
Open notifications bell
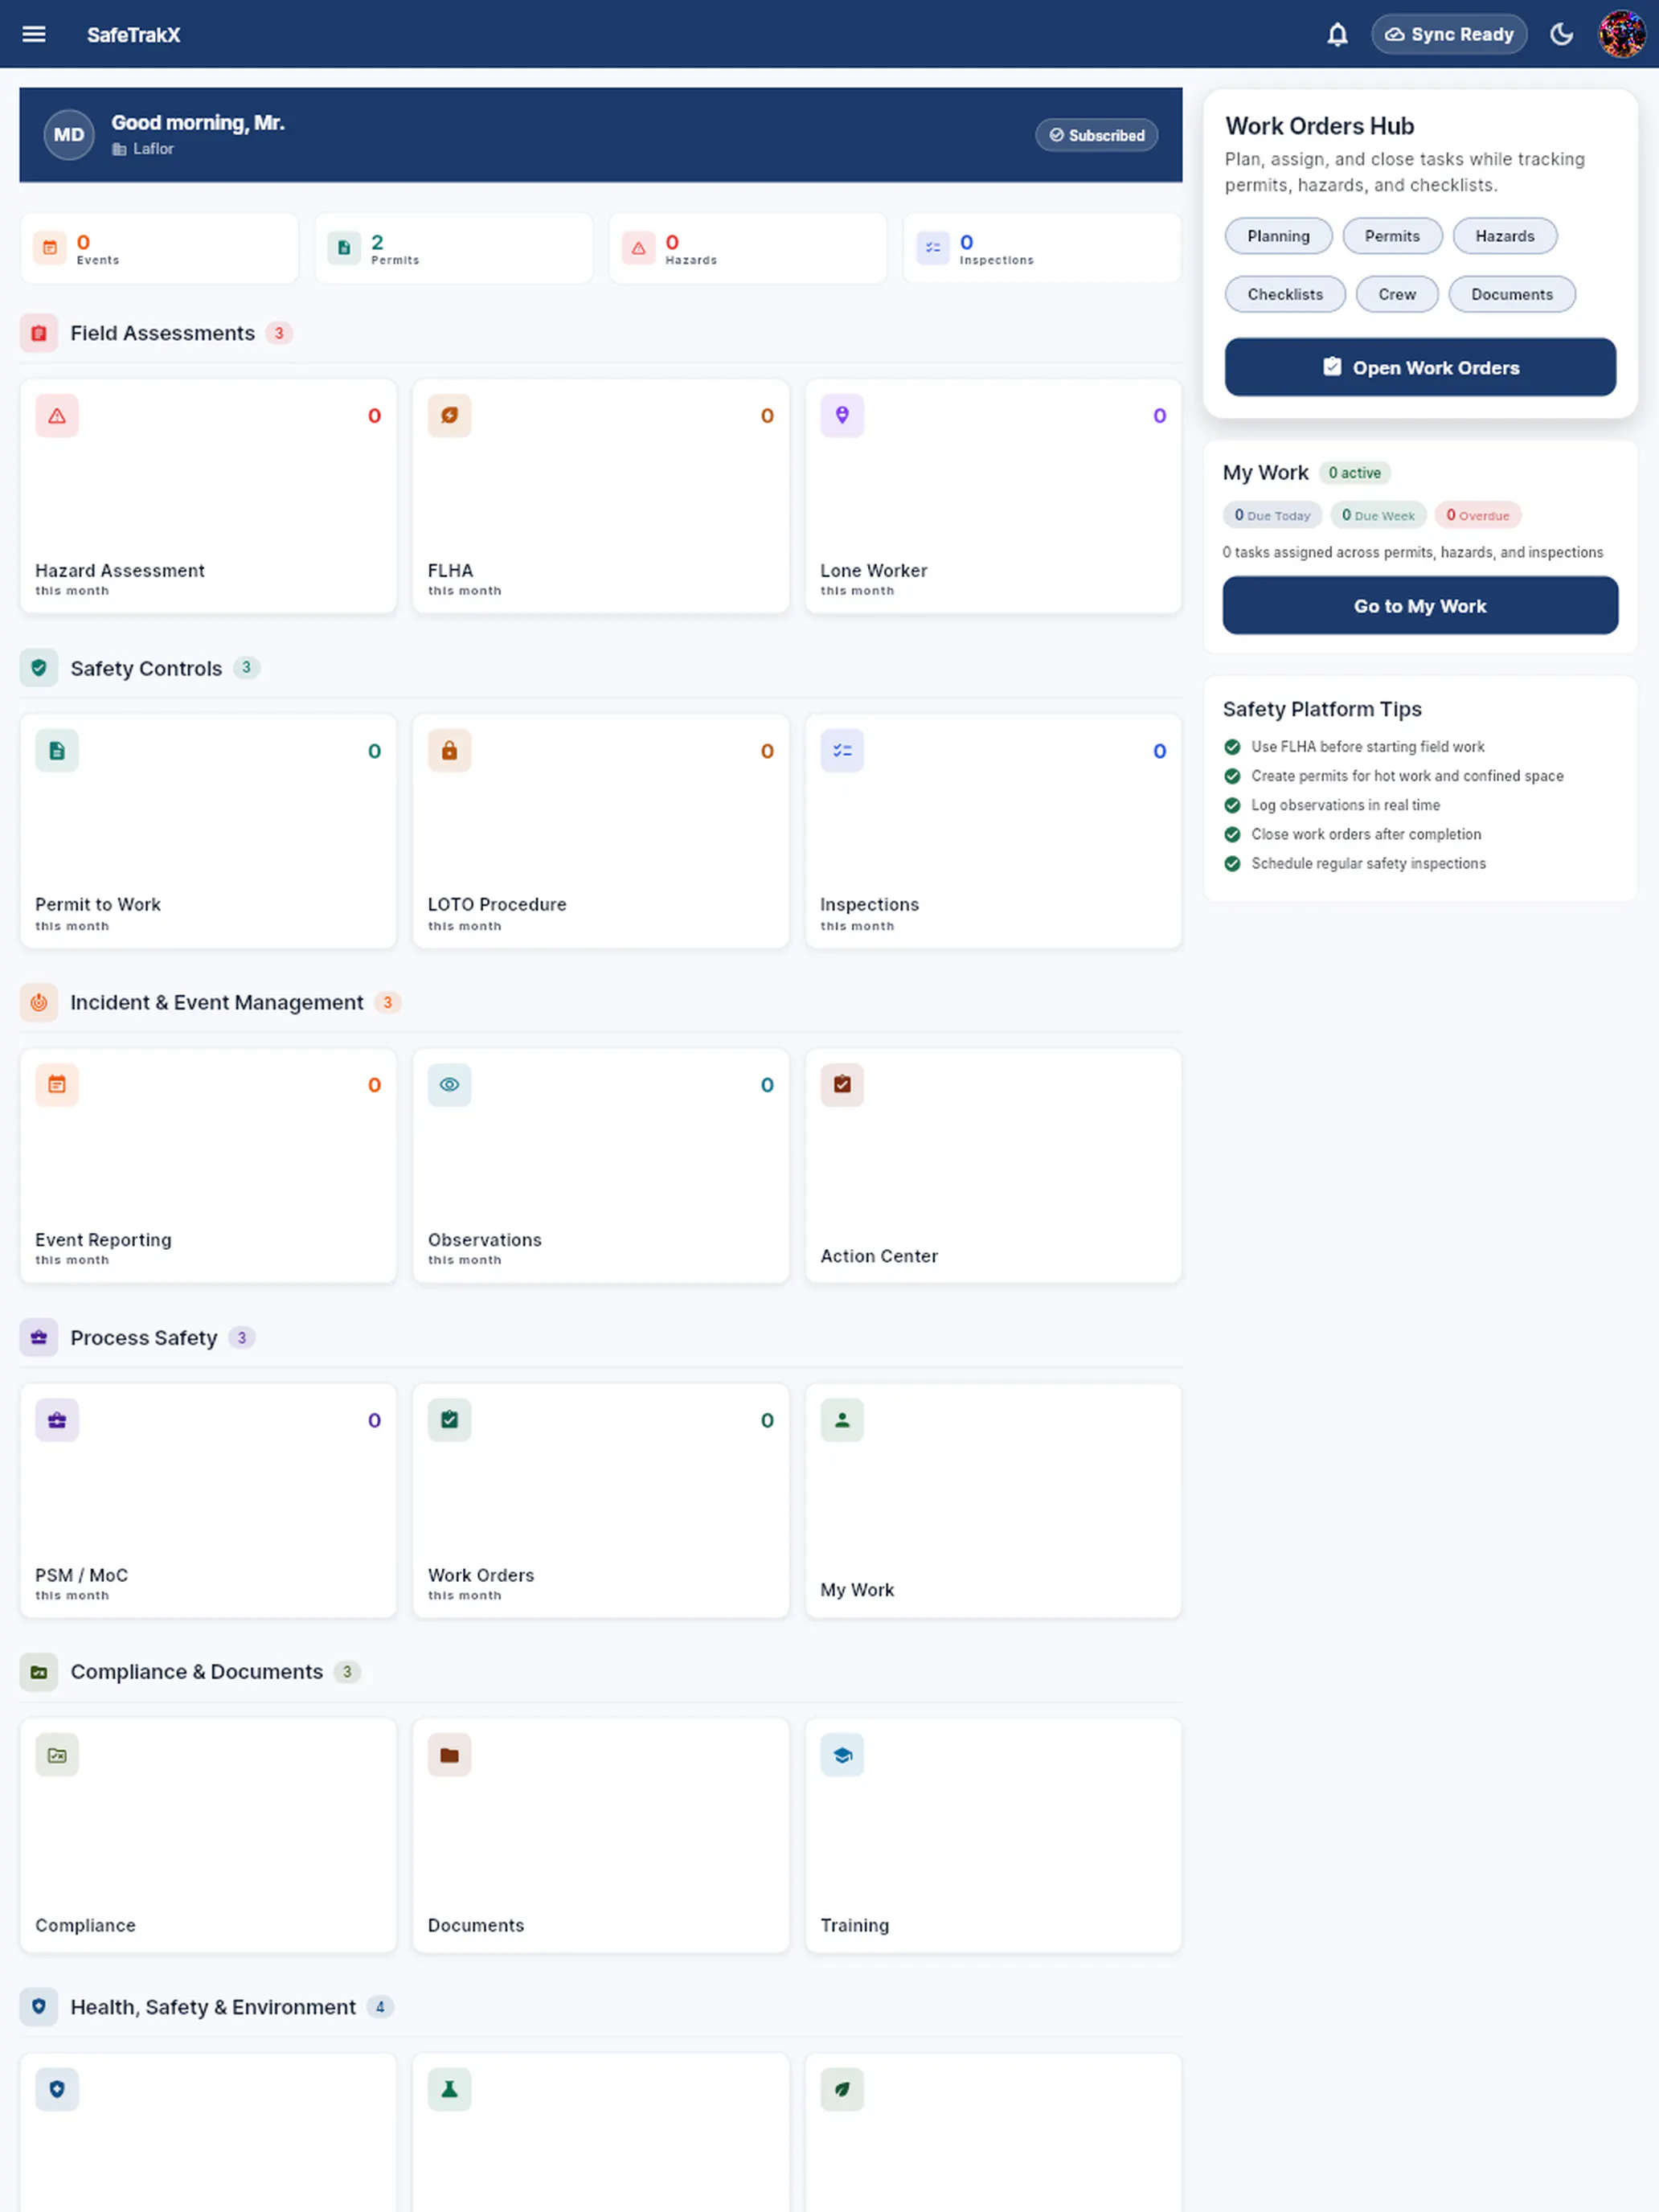1337,35
